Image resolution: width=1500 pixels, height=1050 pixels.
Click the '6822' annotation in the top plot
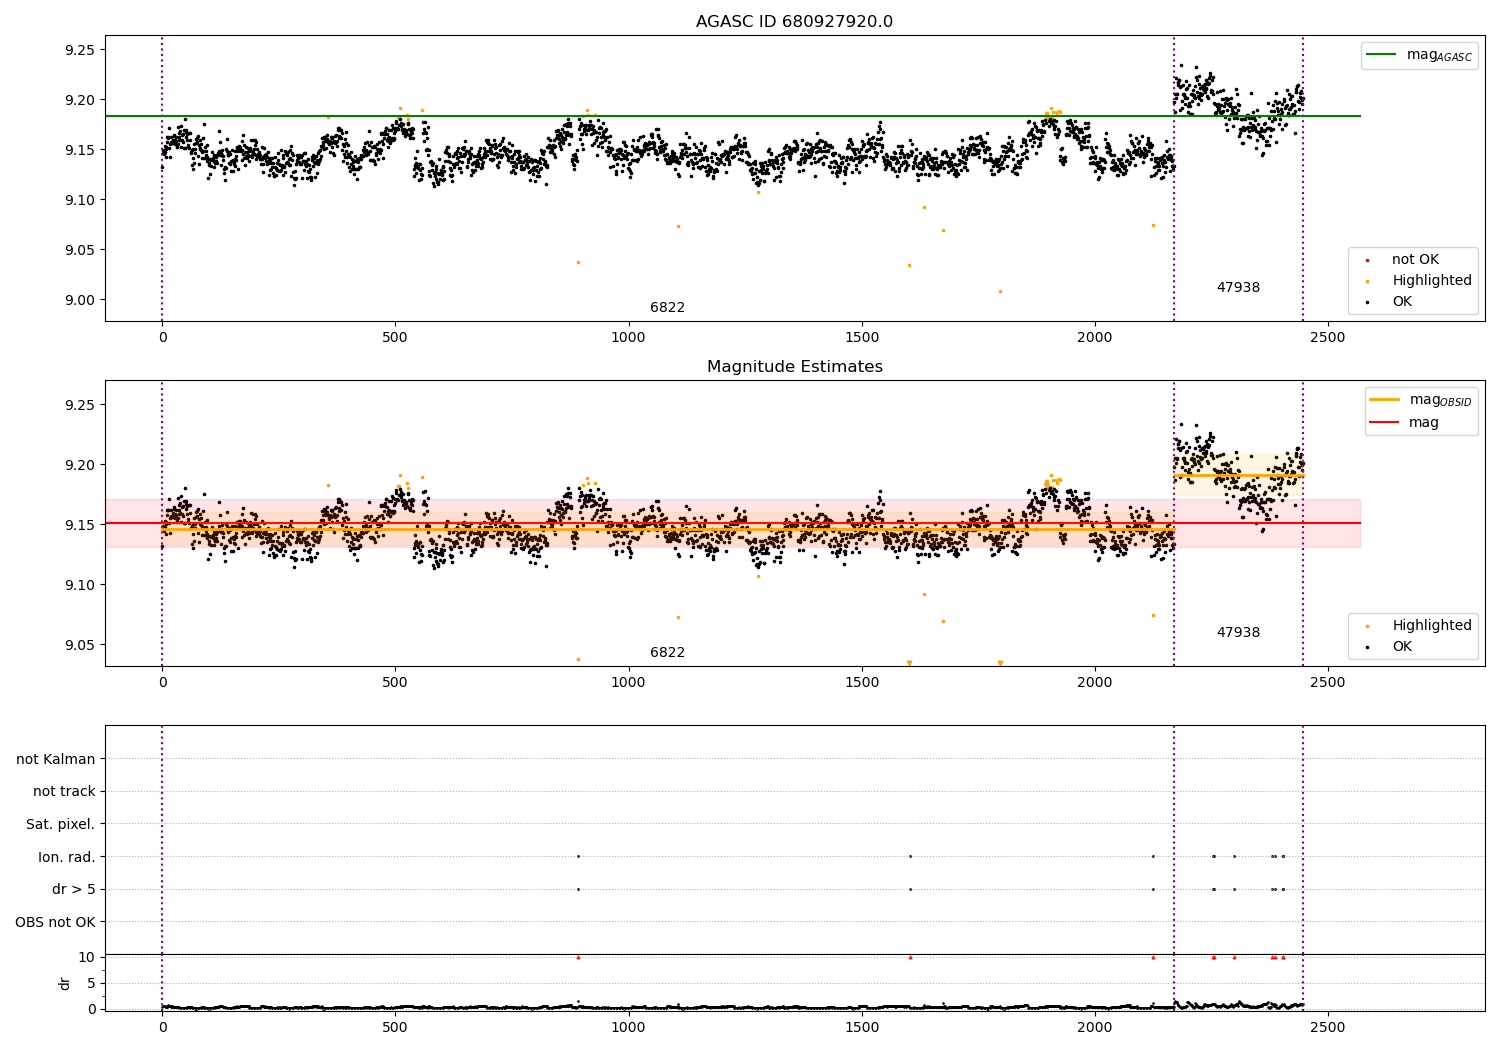(x=667, y=308)
